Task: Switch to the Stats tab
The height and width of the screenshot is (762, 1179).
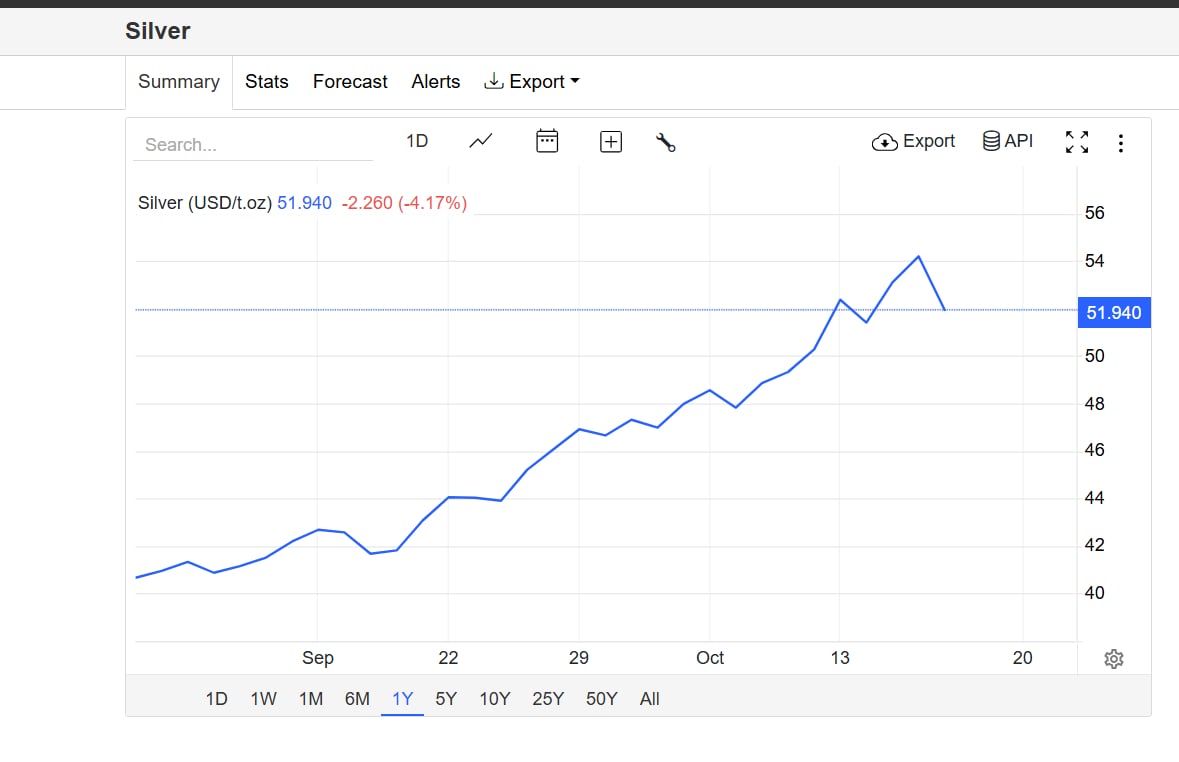Action: (x=267, y=82)
